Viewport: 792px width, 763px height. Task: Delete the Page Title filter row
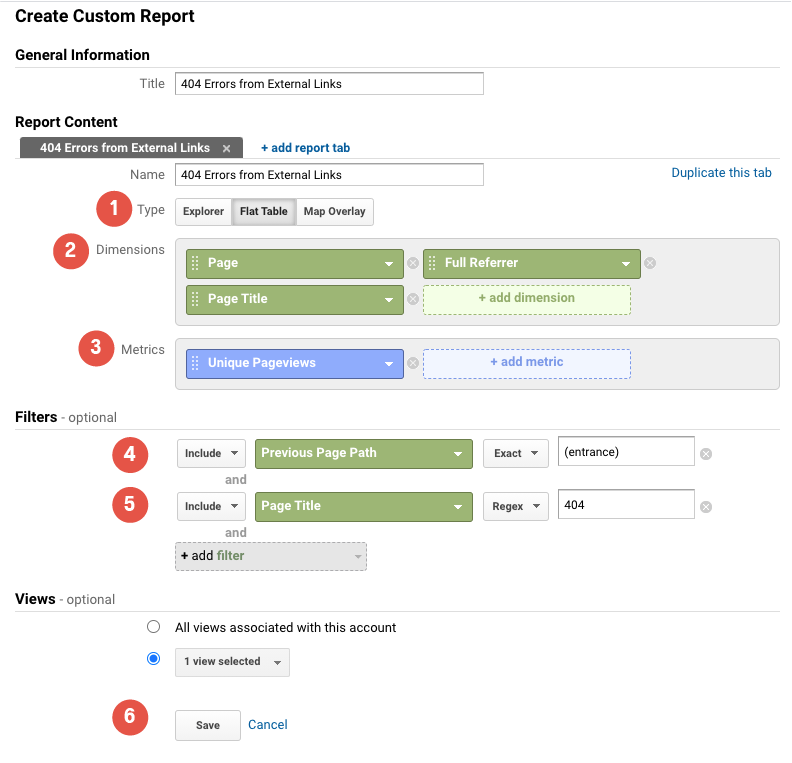coord(705,507)
